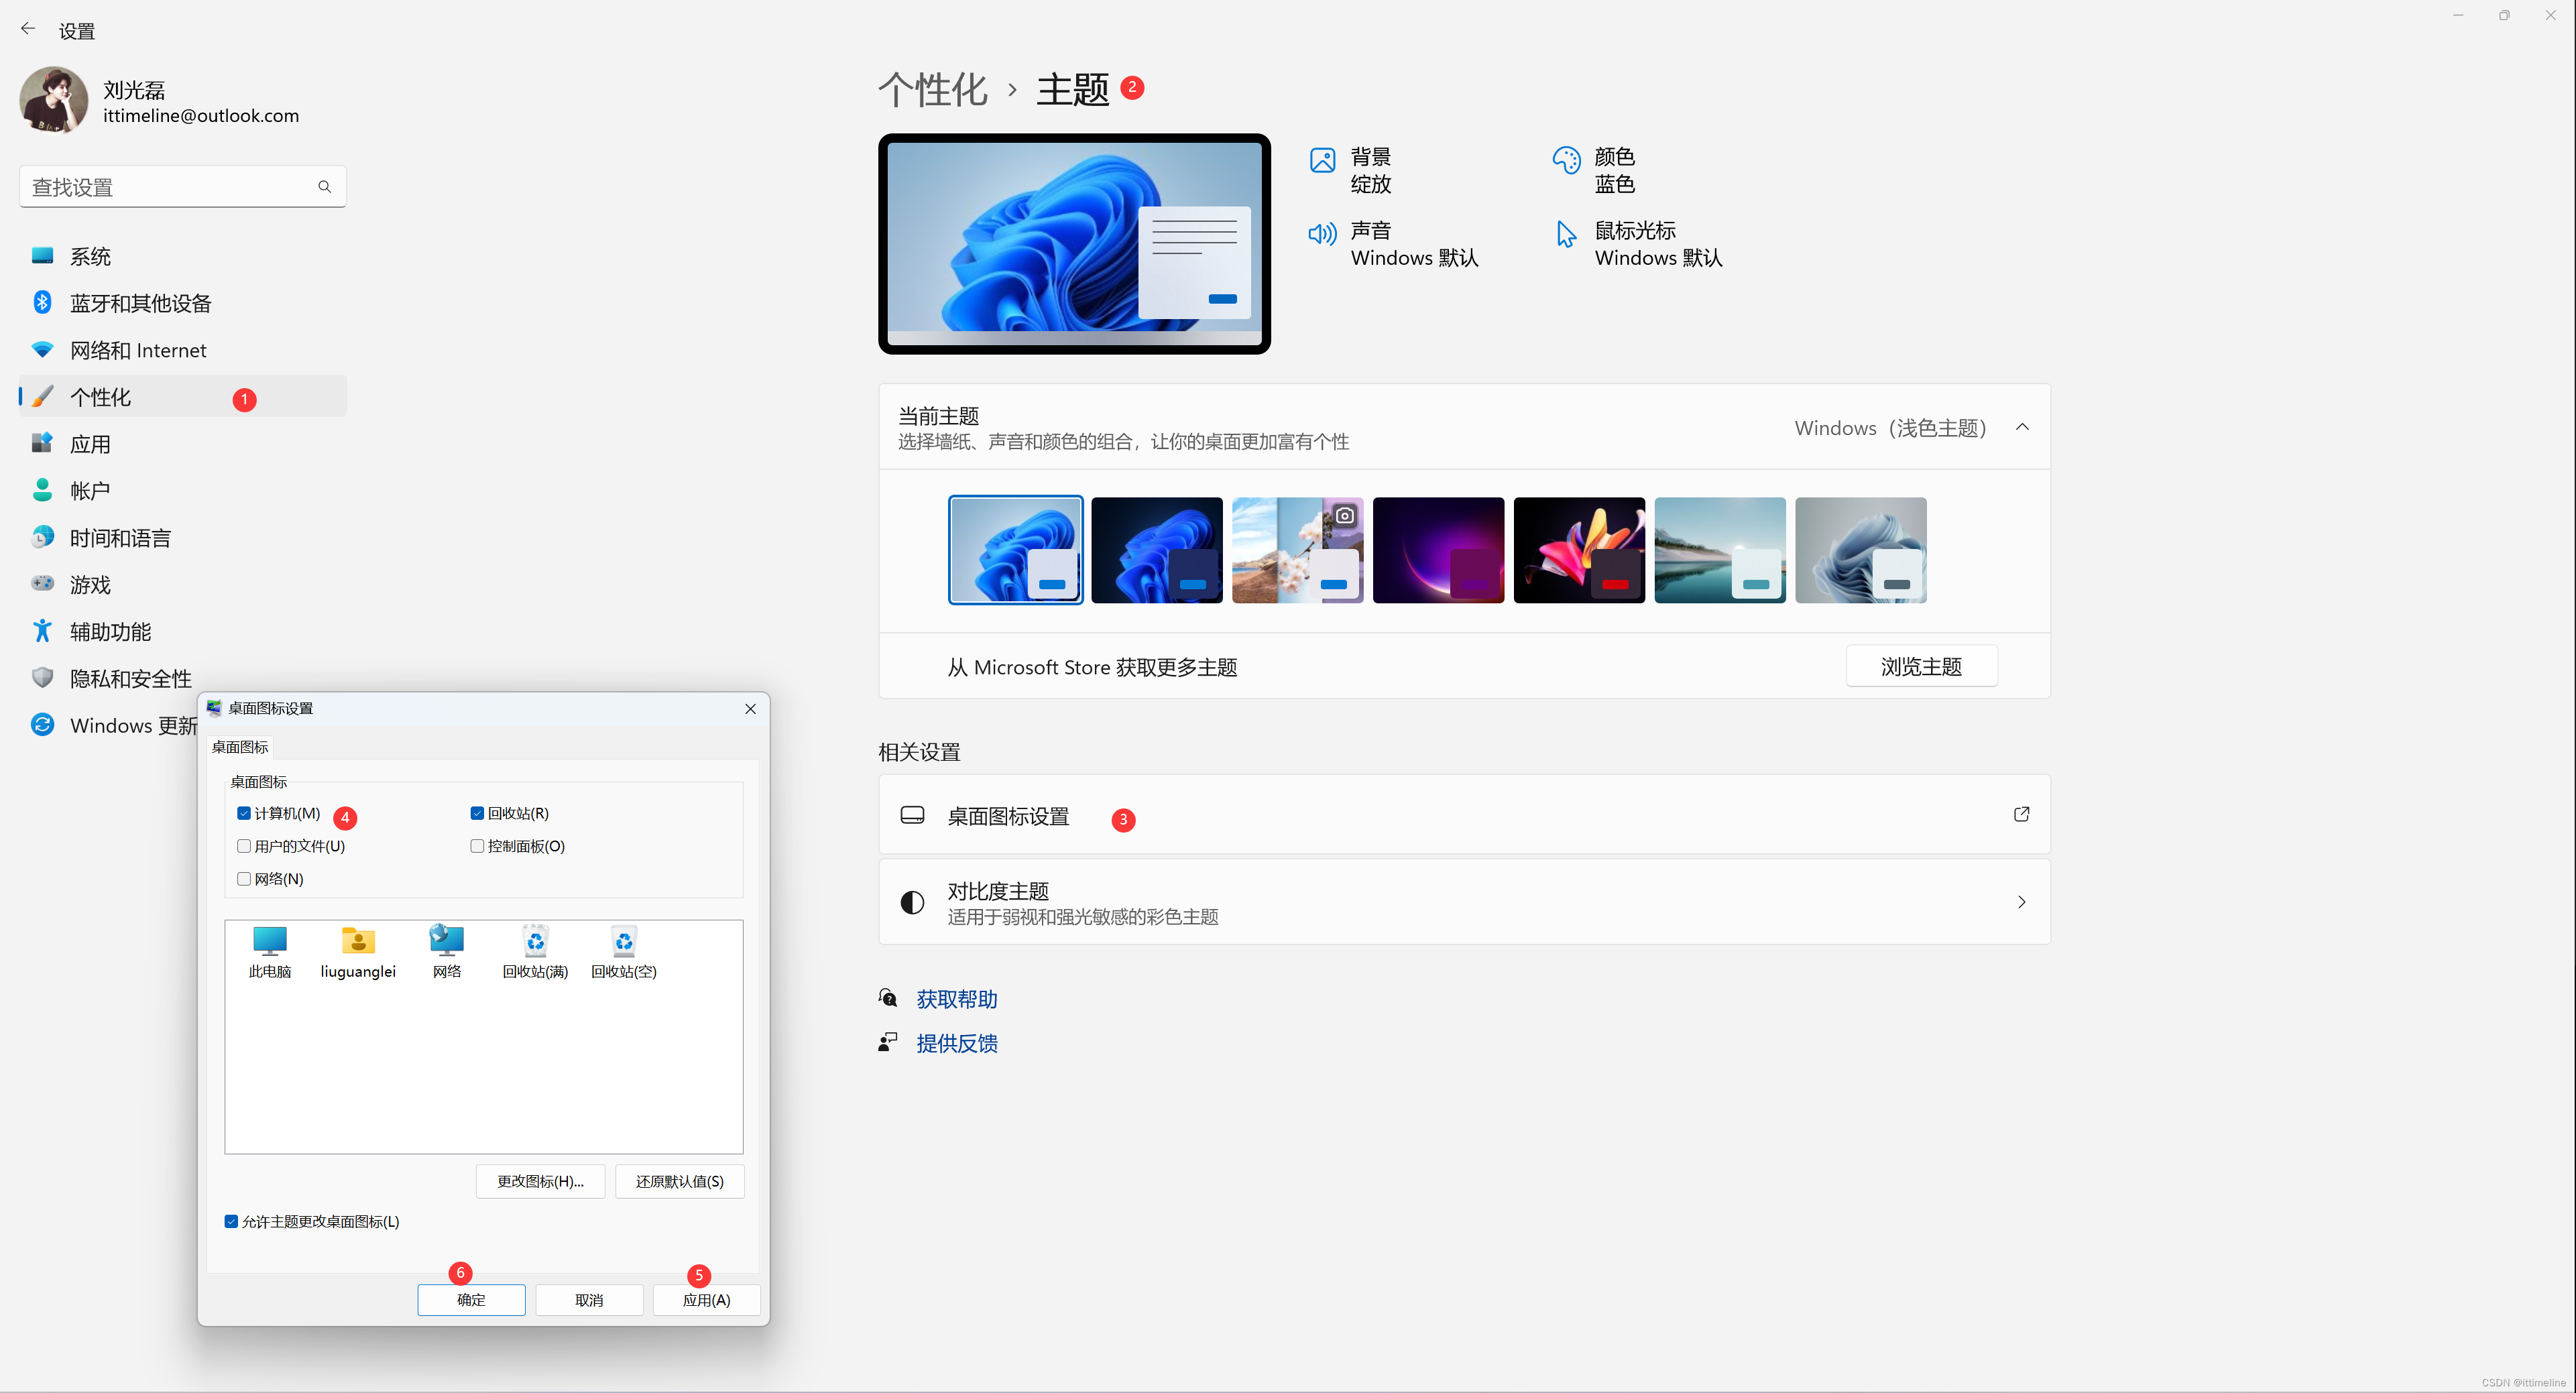The height and width of the screenshot is (1393, 2576).
Task: Click 取消 in the dialog
Action: click(589, 1301)
